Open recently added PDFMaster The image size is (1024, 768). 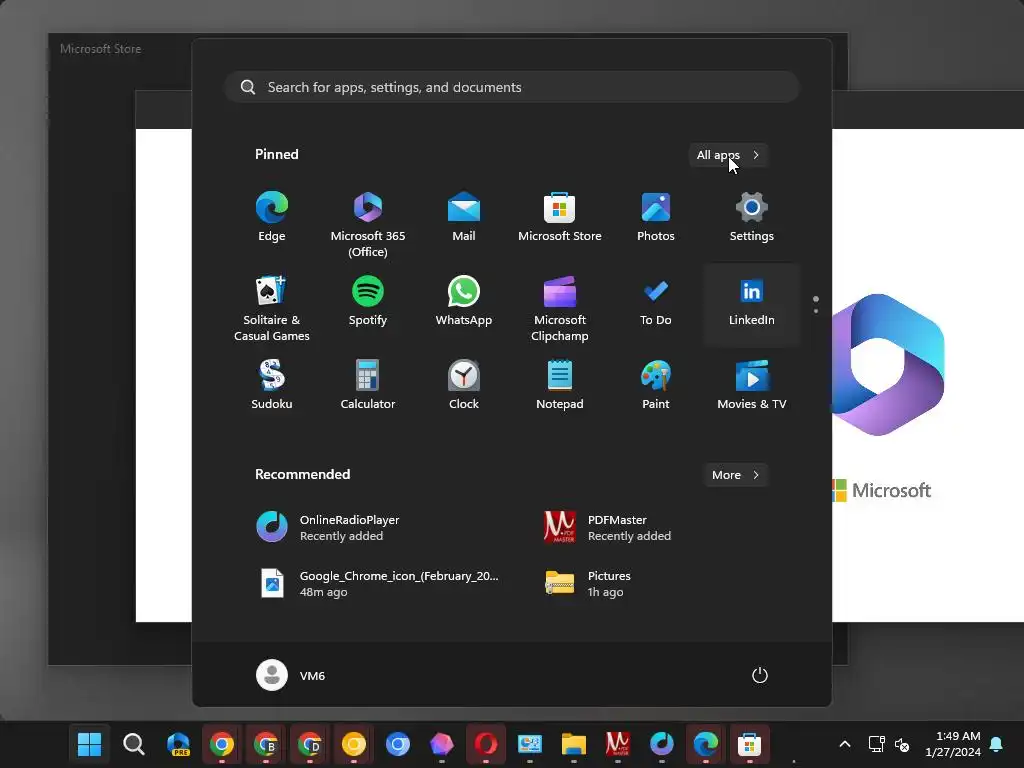tap(656, 528)
